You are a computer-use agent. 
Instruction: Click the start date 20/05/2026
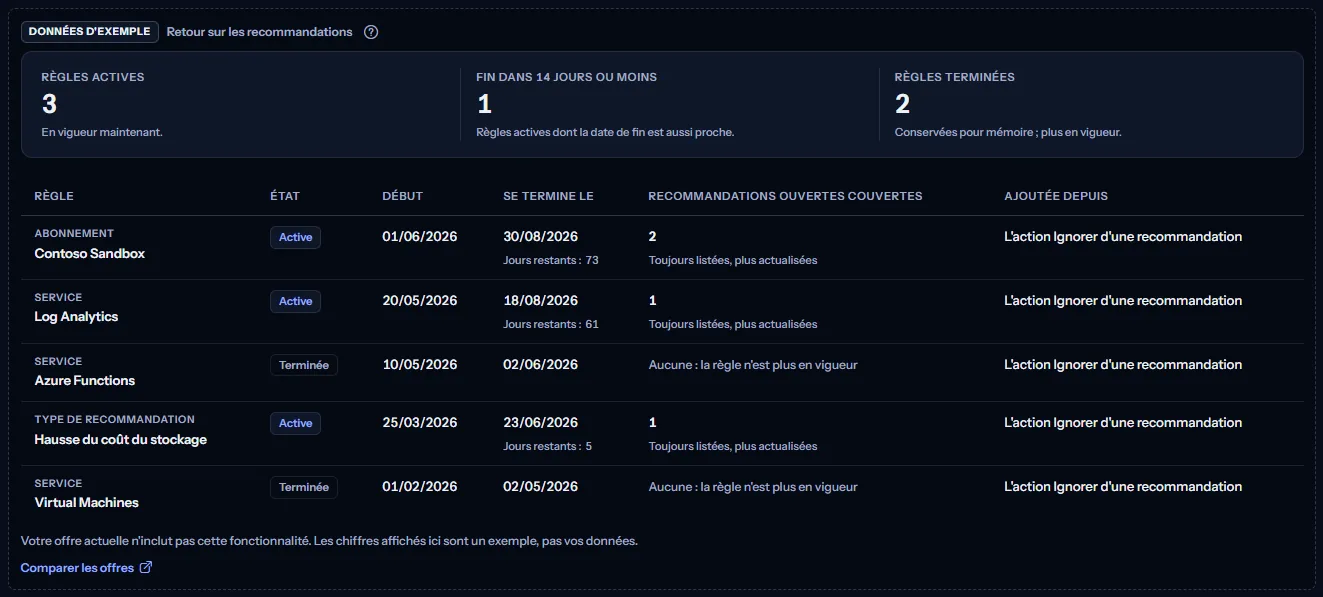tap(420, 301)
